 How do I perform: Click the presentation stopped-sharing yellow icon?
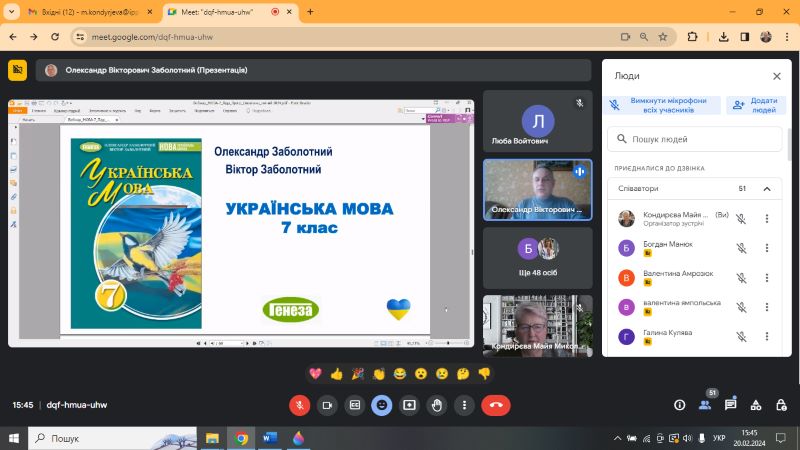click(x=17, y=70)
